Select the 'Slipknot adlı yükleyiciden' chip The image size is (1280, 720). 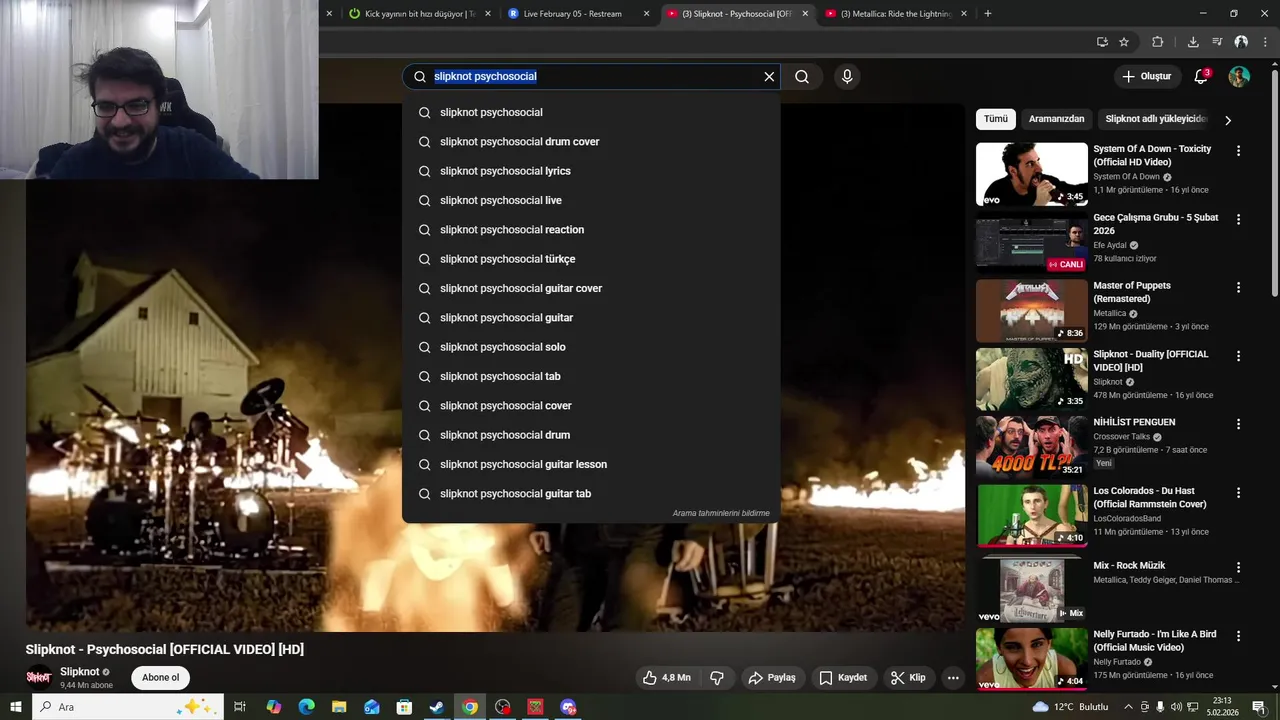(x=1155, y=119)
